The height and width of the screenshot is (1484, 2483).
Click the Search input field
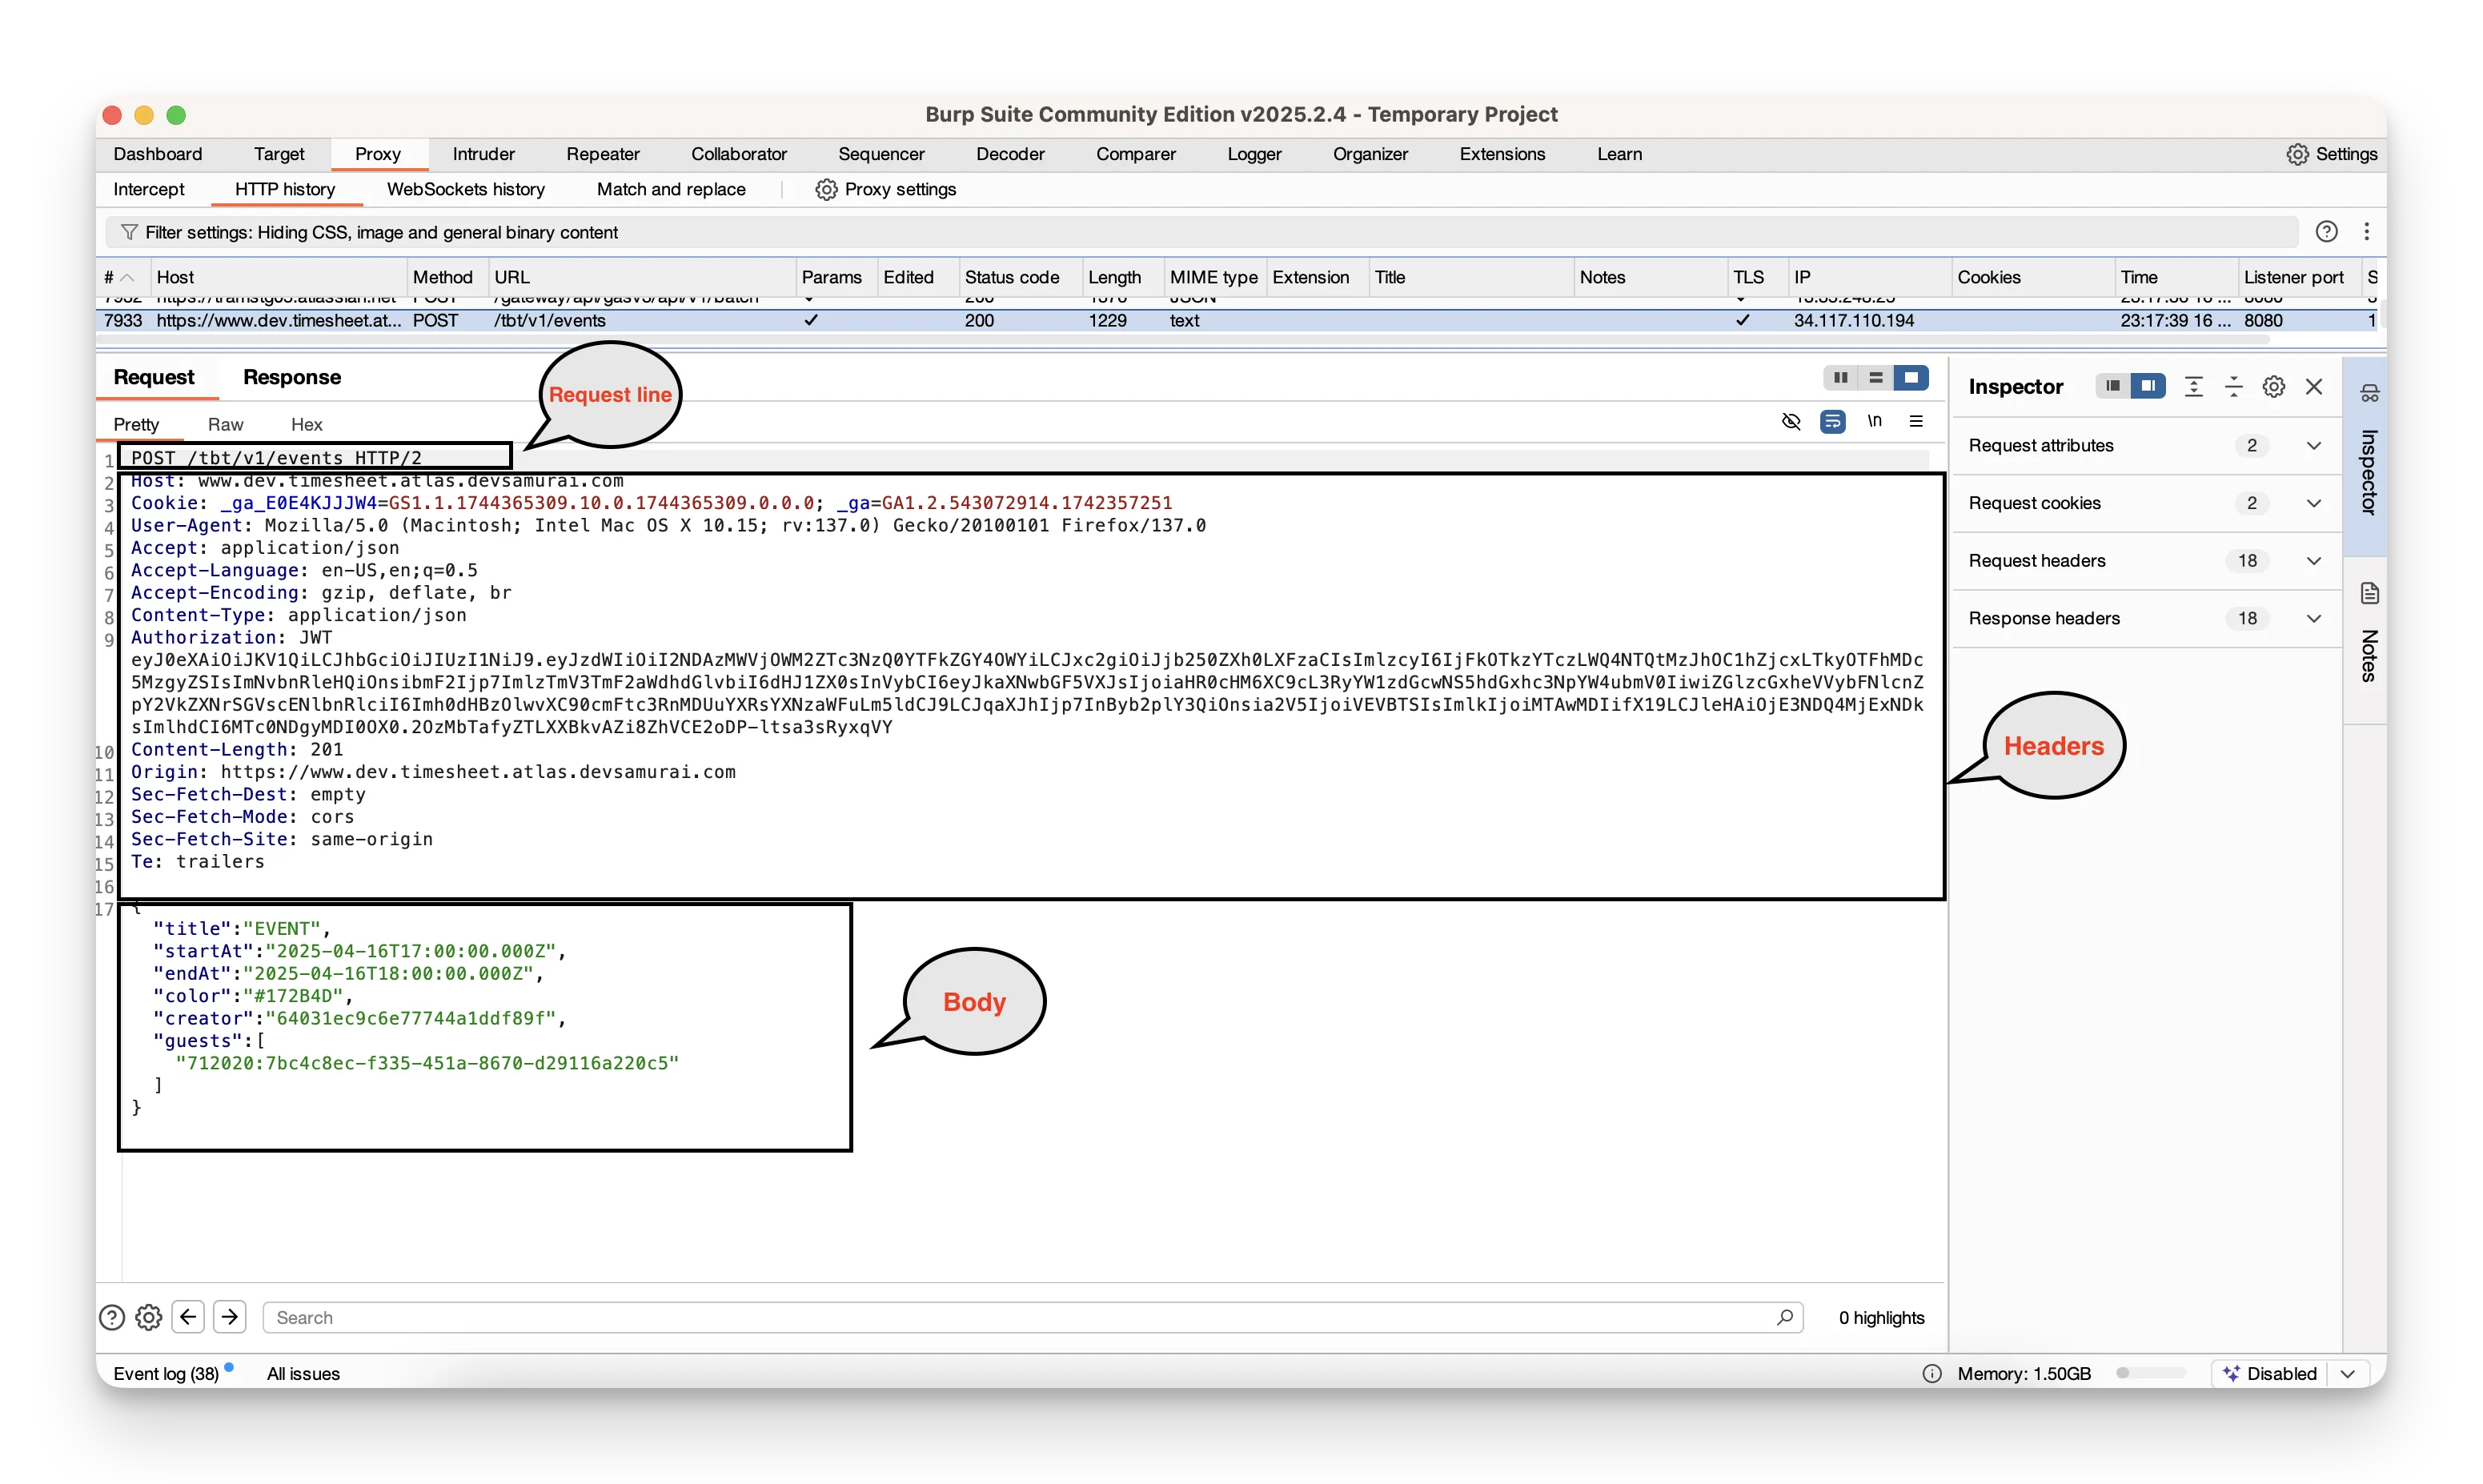tap(1020, 1317)
